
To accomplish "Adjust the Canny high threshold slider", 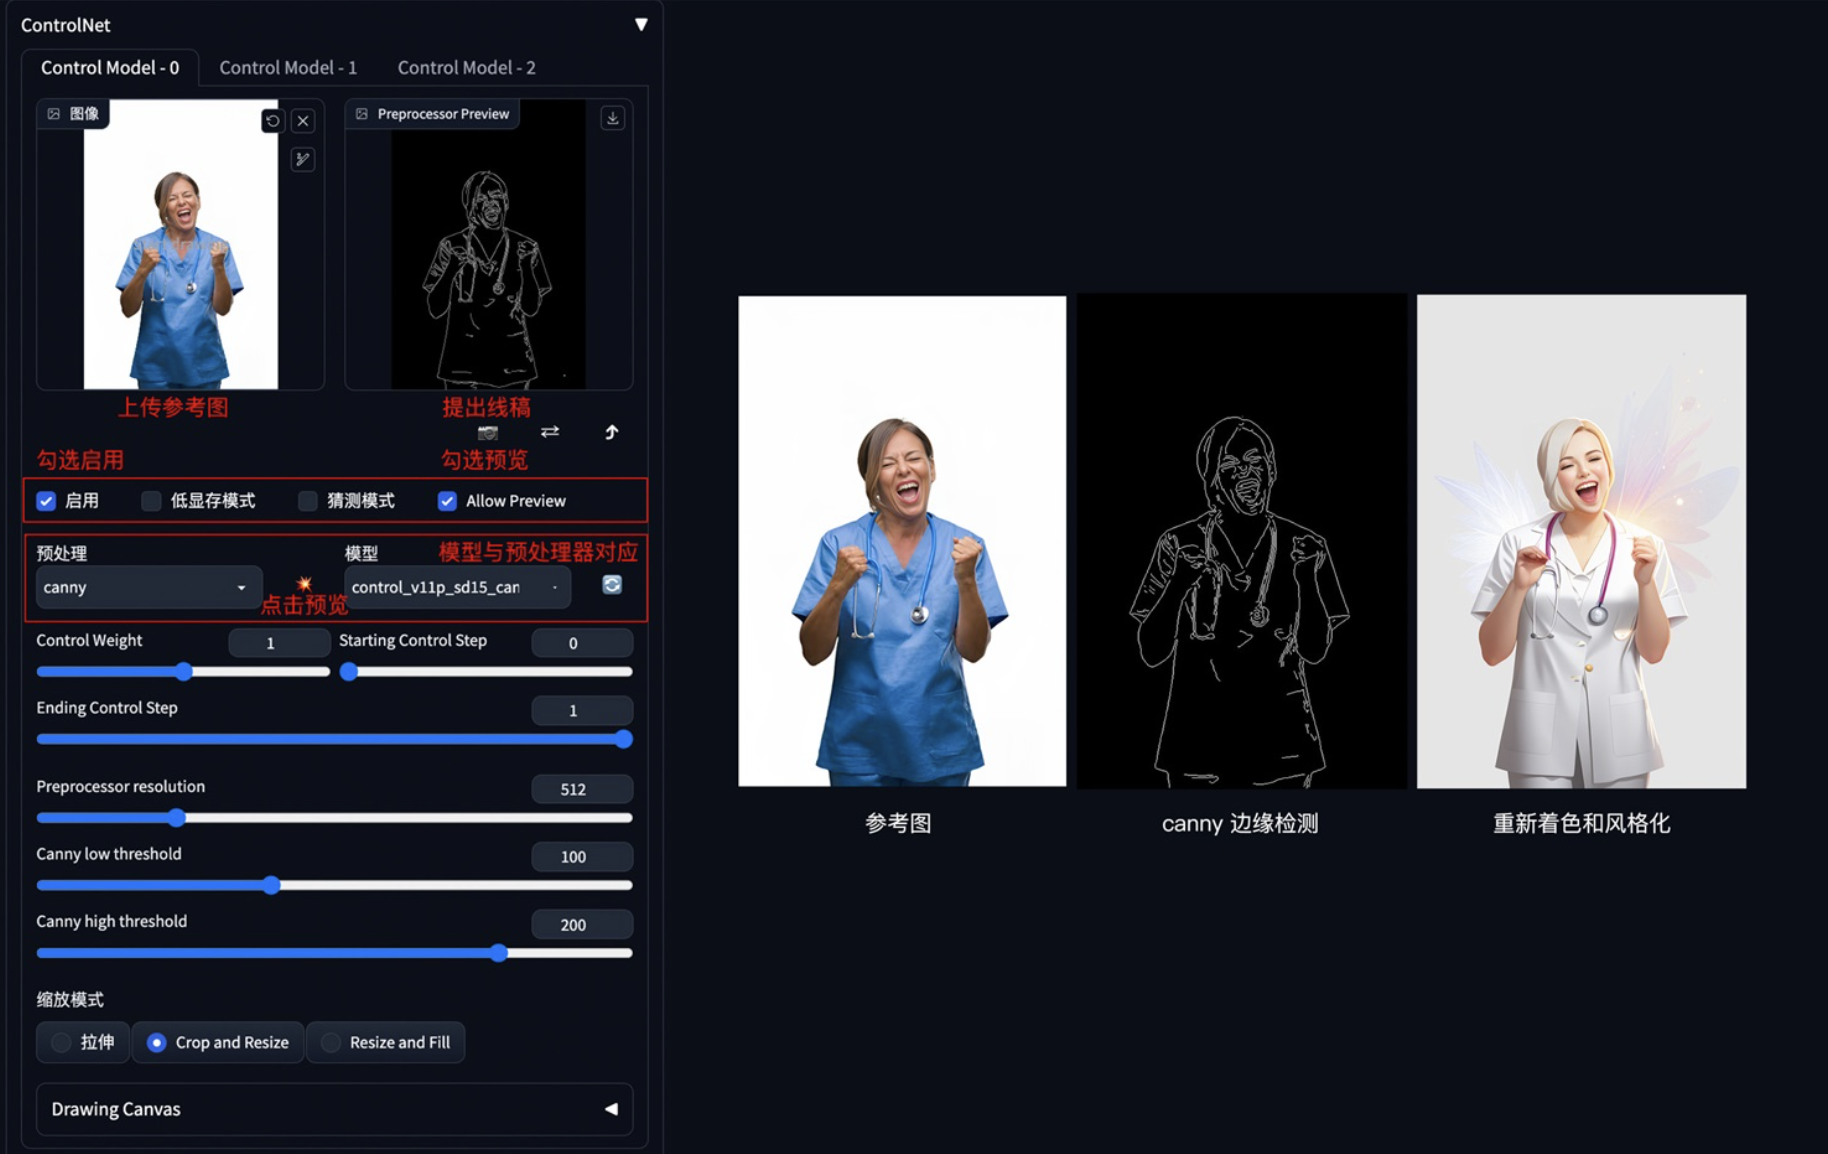I will tap(335, 953).
